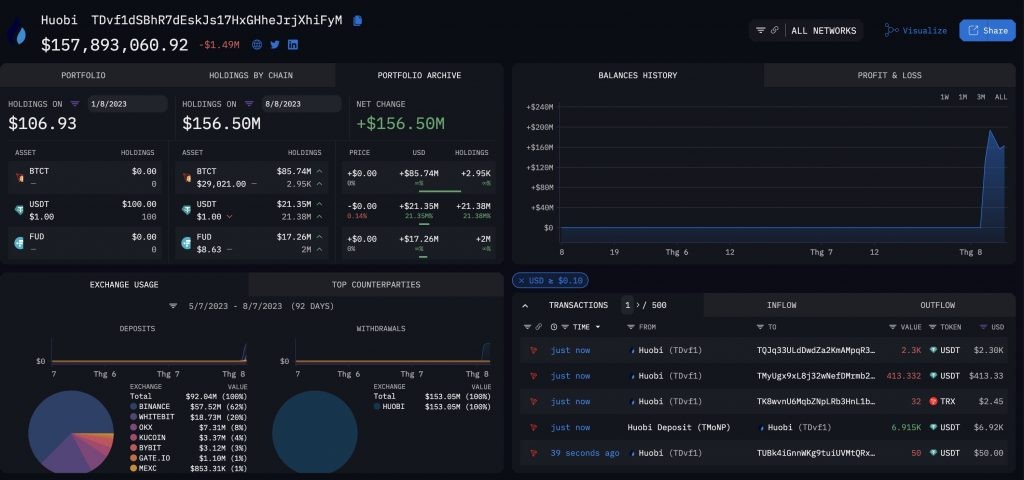Click the WHITEBIT legend color dot
The image size is (1024, 480).
tap(133, 417)
